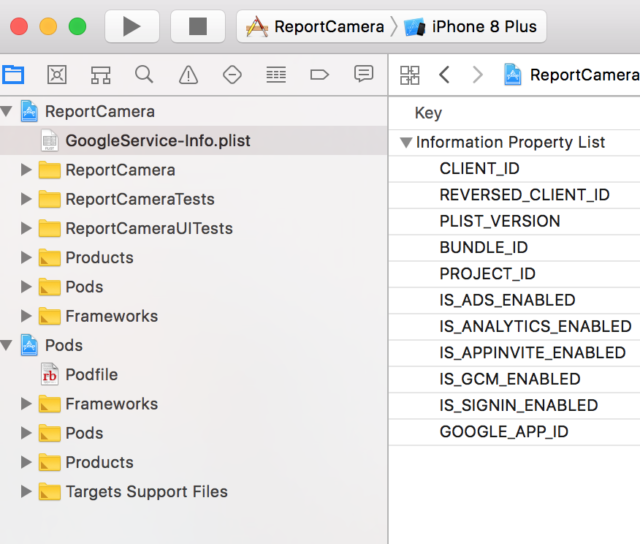This screenshot has width=640, height=544.
Task: Open the Issue navigator
Action: [188, 75]
